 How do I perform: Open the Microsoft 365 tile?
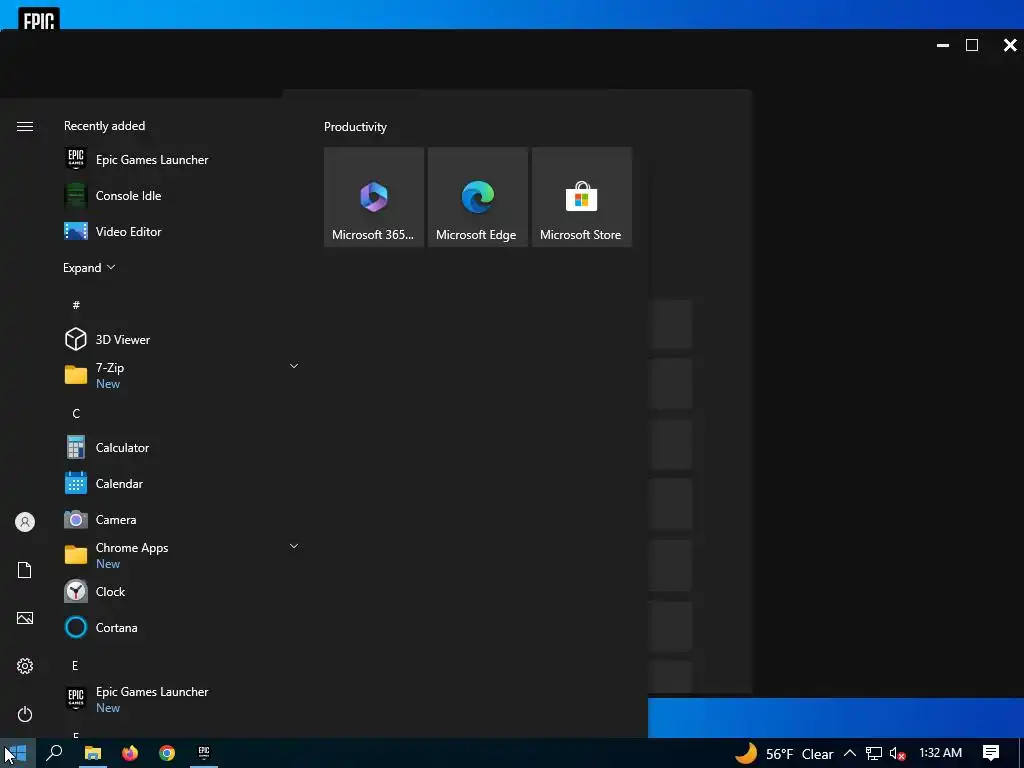[x=374, y=197]
